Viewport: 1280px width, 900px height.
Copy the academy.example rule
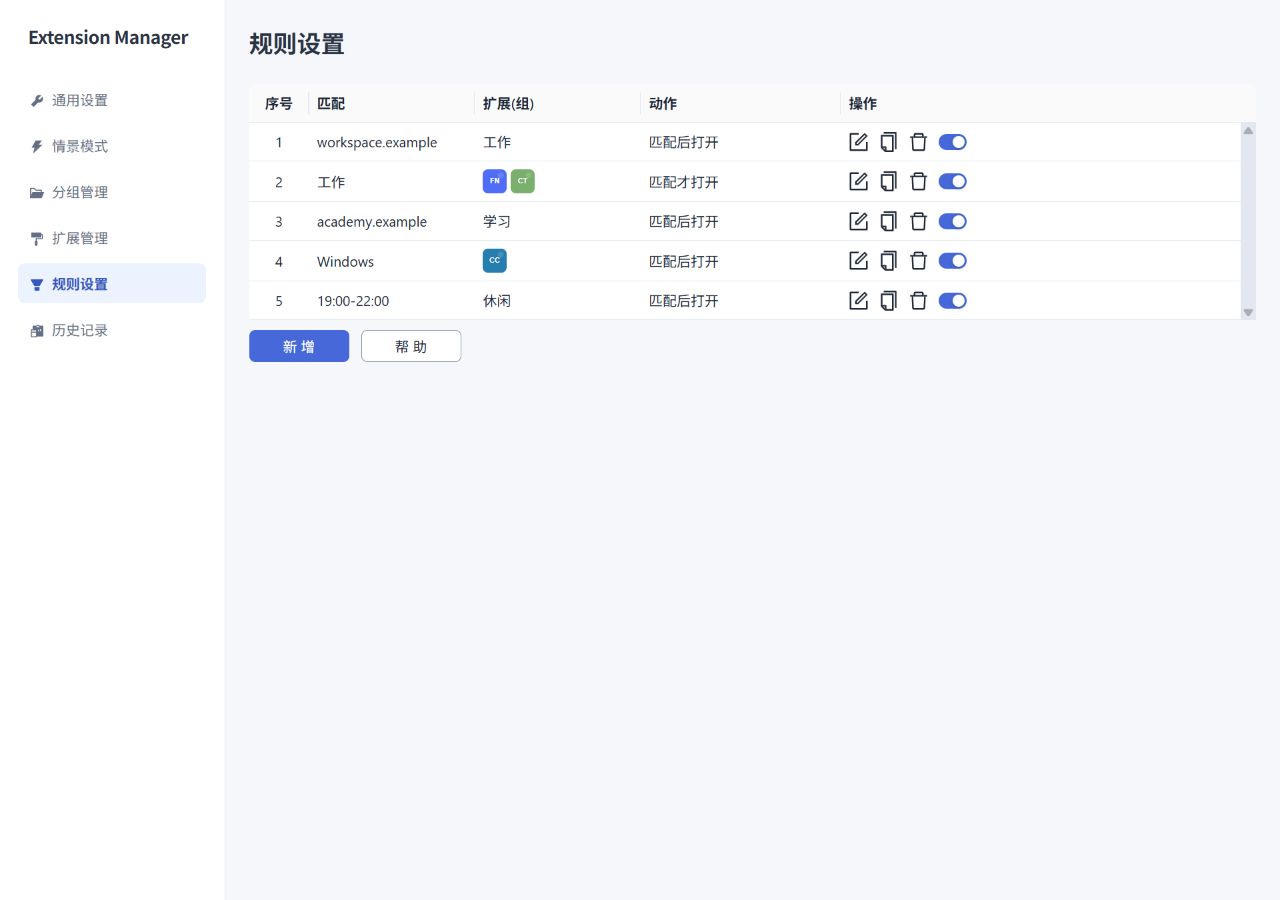[888, 221]
